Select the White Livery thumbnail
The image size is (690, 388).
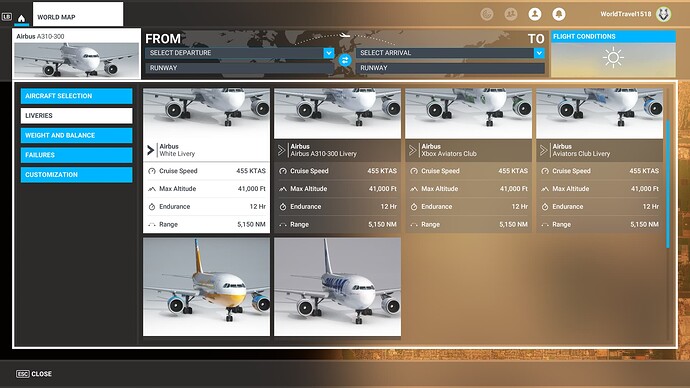206,113
